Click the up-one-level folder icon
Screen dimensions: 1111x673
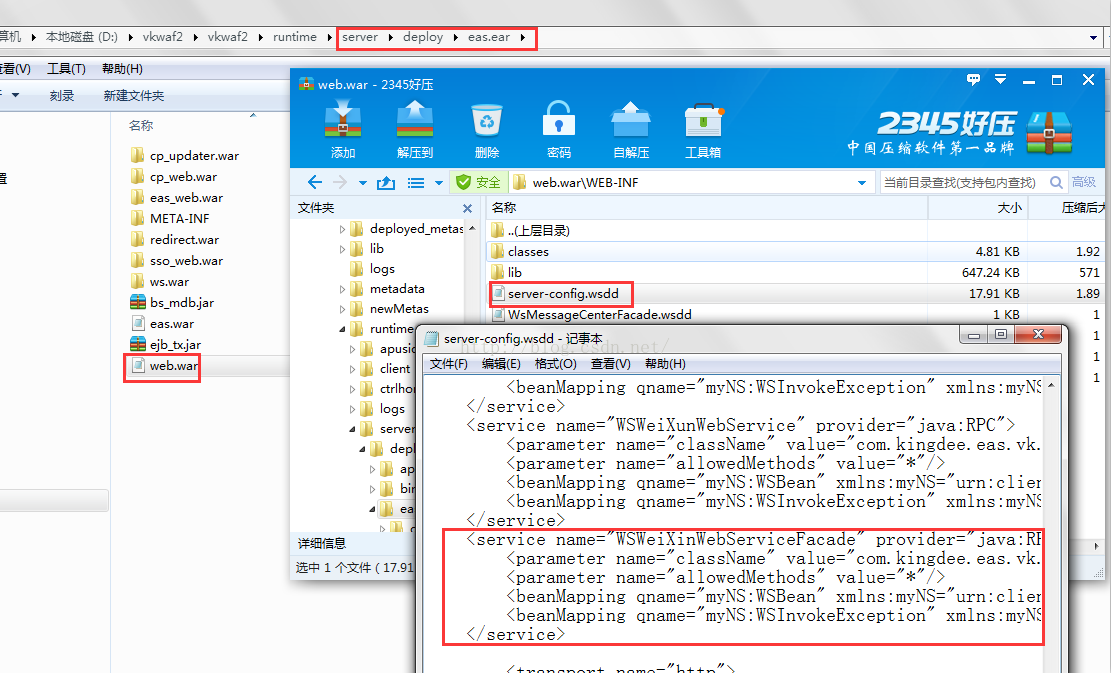click(x=385, y=183)
